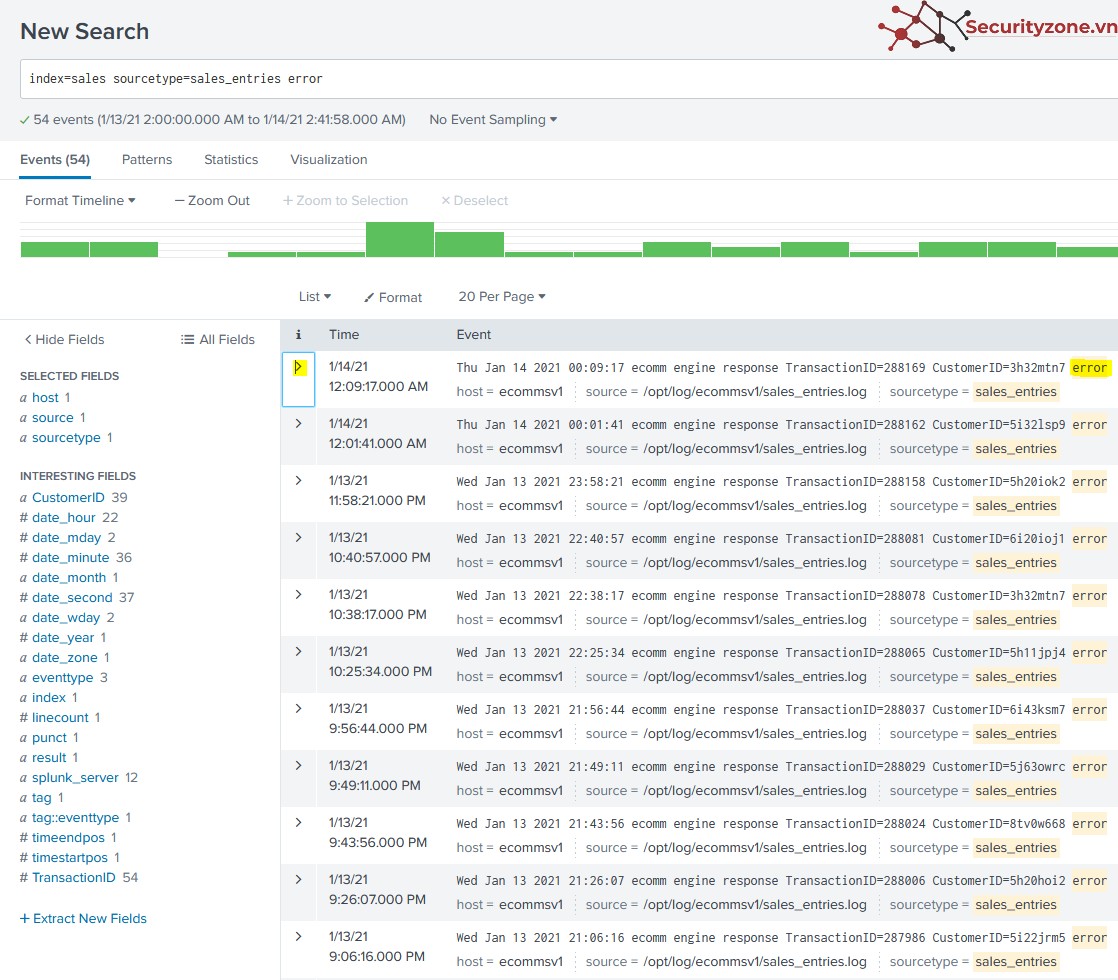Viewport: 1118px width, 980px height.
Task: Click the Time column header
Action: pos(344,335)
